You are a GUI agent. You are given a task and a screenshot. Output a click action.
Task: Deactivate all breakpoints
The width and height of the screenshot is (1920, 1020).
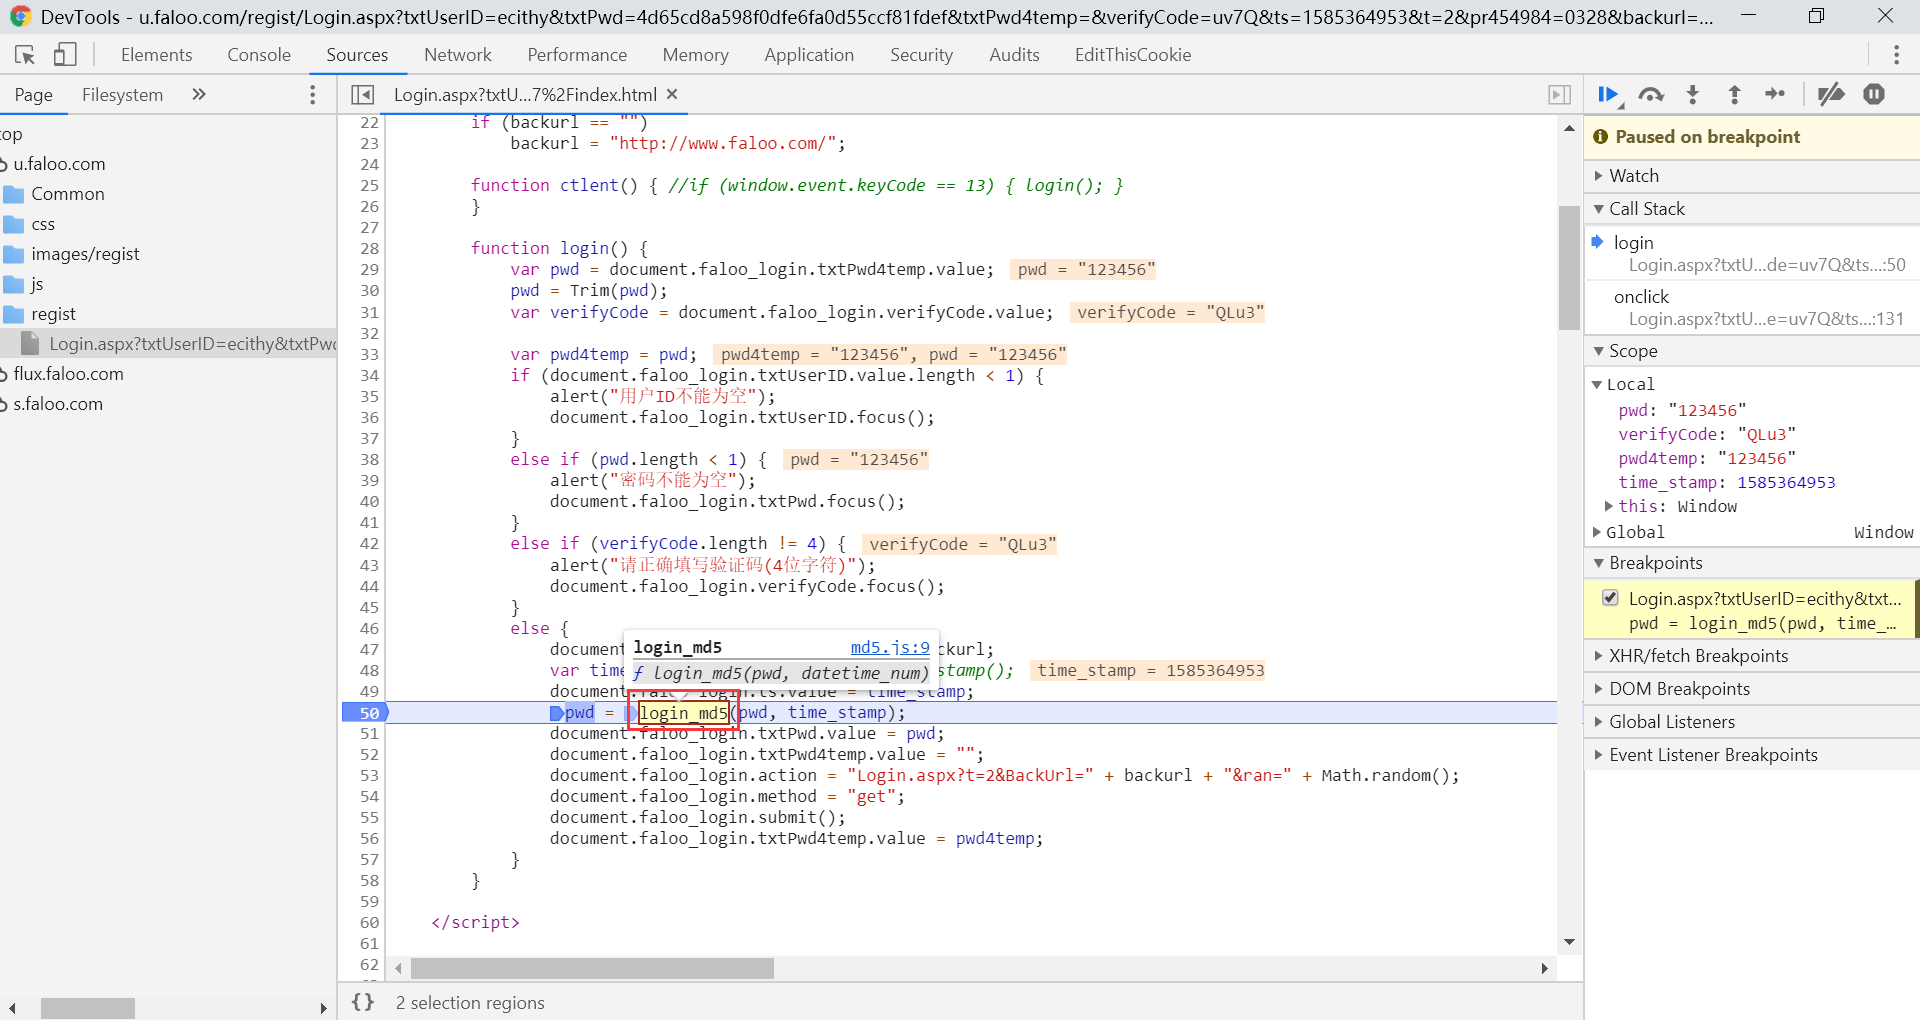[1831, 94]
